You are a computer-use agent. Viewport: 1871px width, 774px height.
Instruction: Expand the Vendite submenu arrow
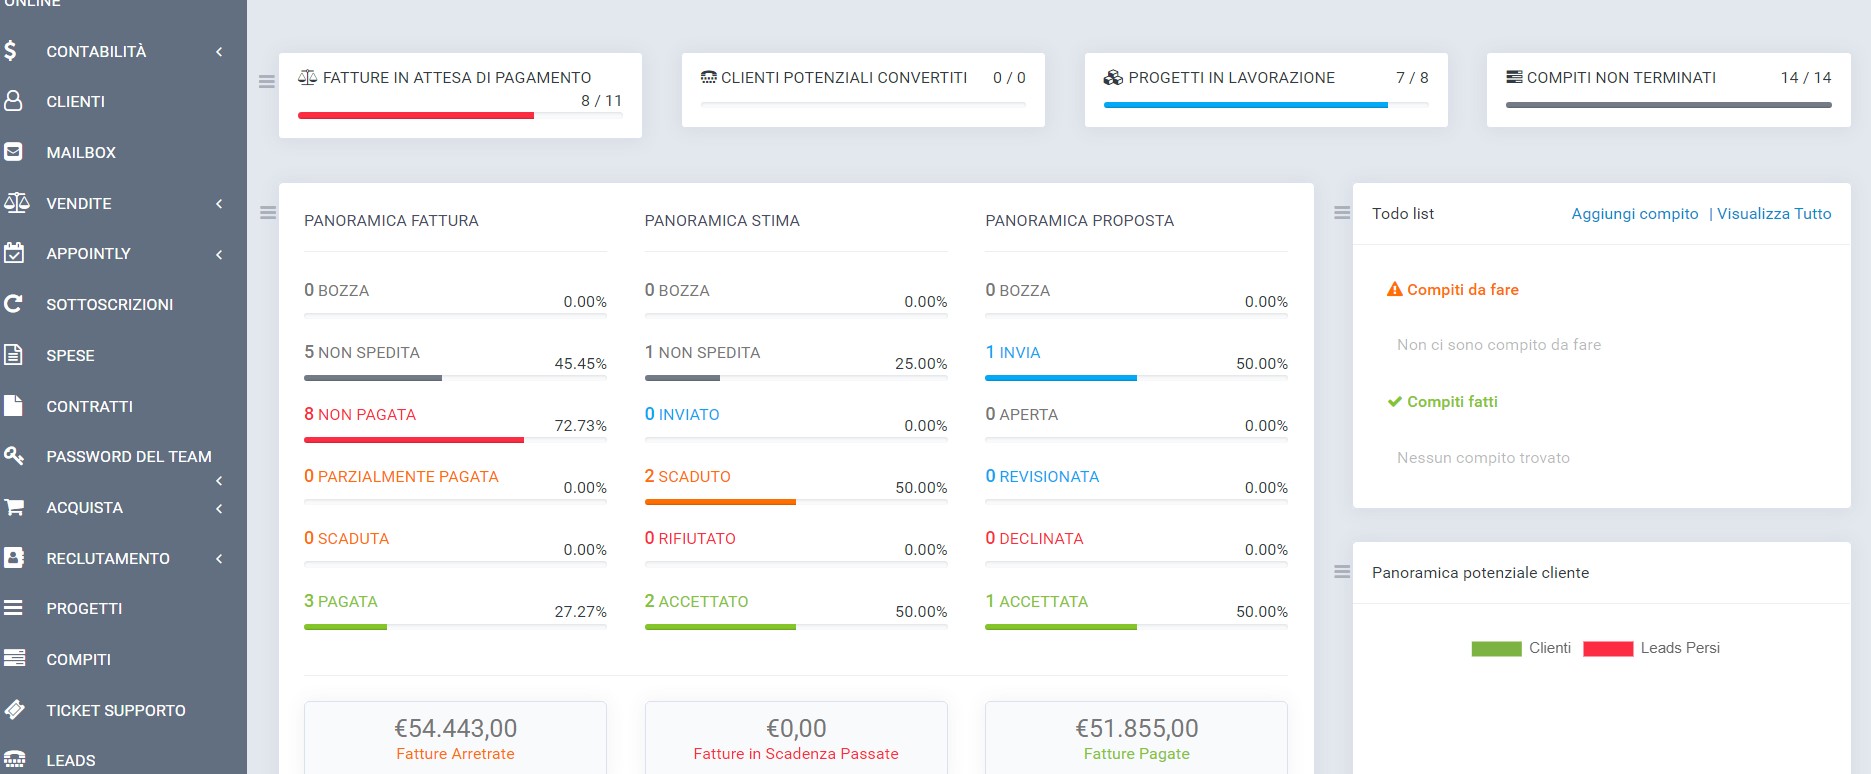tap(219, 203)
